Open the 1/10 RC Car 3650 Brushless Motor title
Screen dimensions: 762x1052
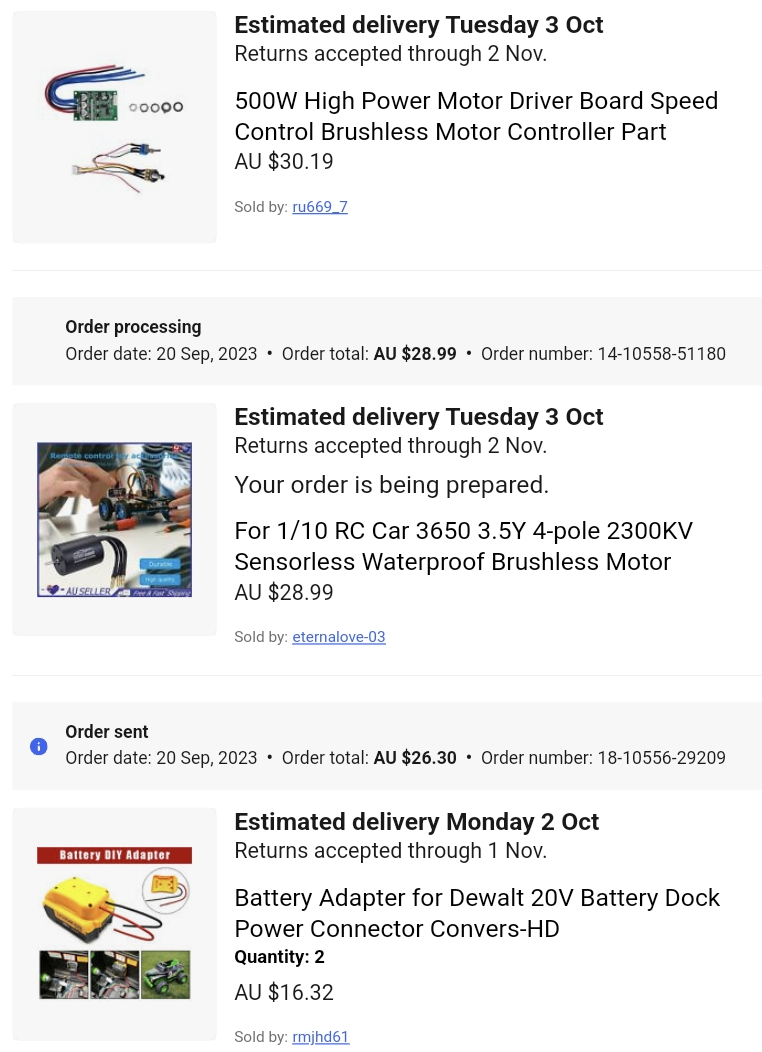[464, 546]
